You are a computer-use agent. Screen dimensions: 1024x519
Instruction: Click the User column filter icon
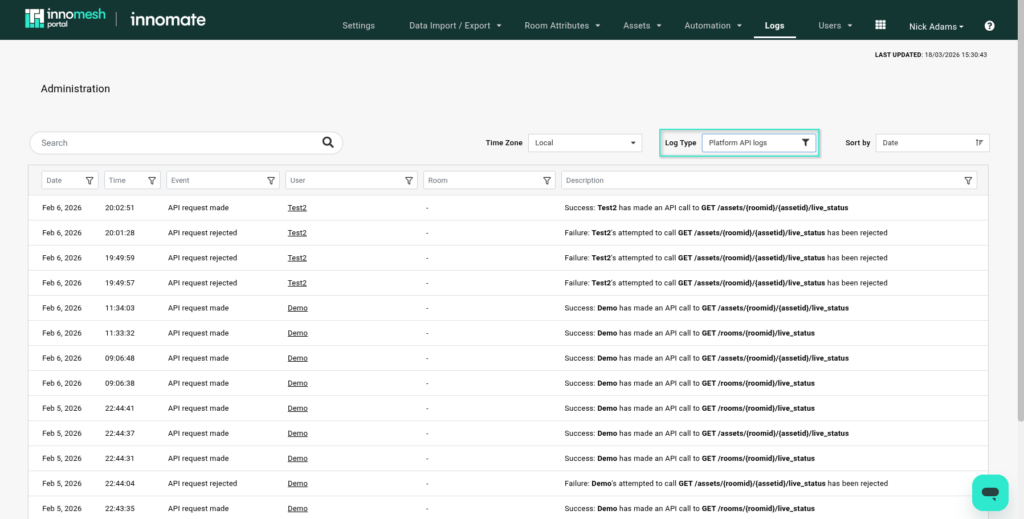click(x=410, y=181)
